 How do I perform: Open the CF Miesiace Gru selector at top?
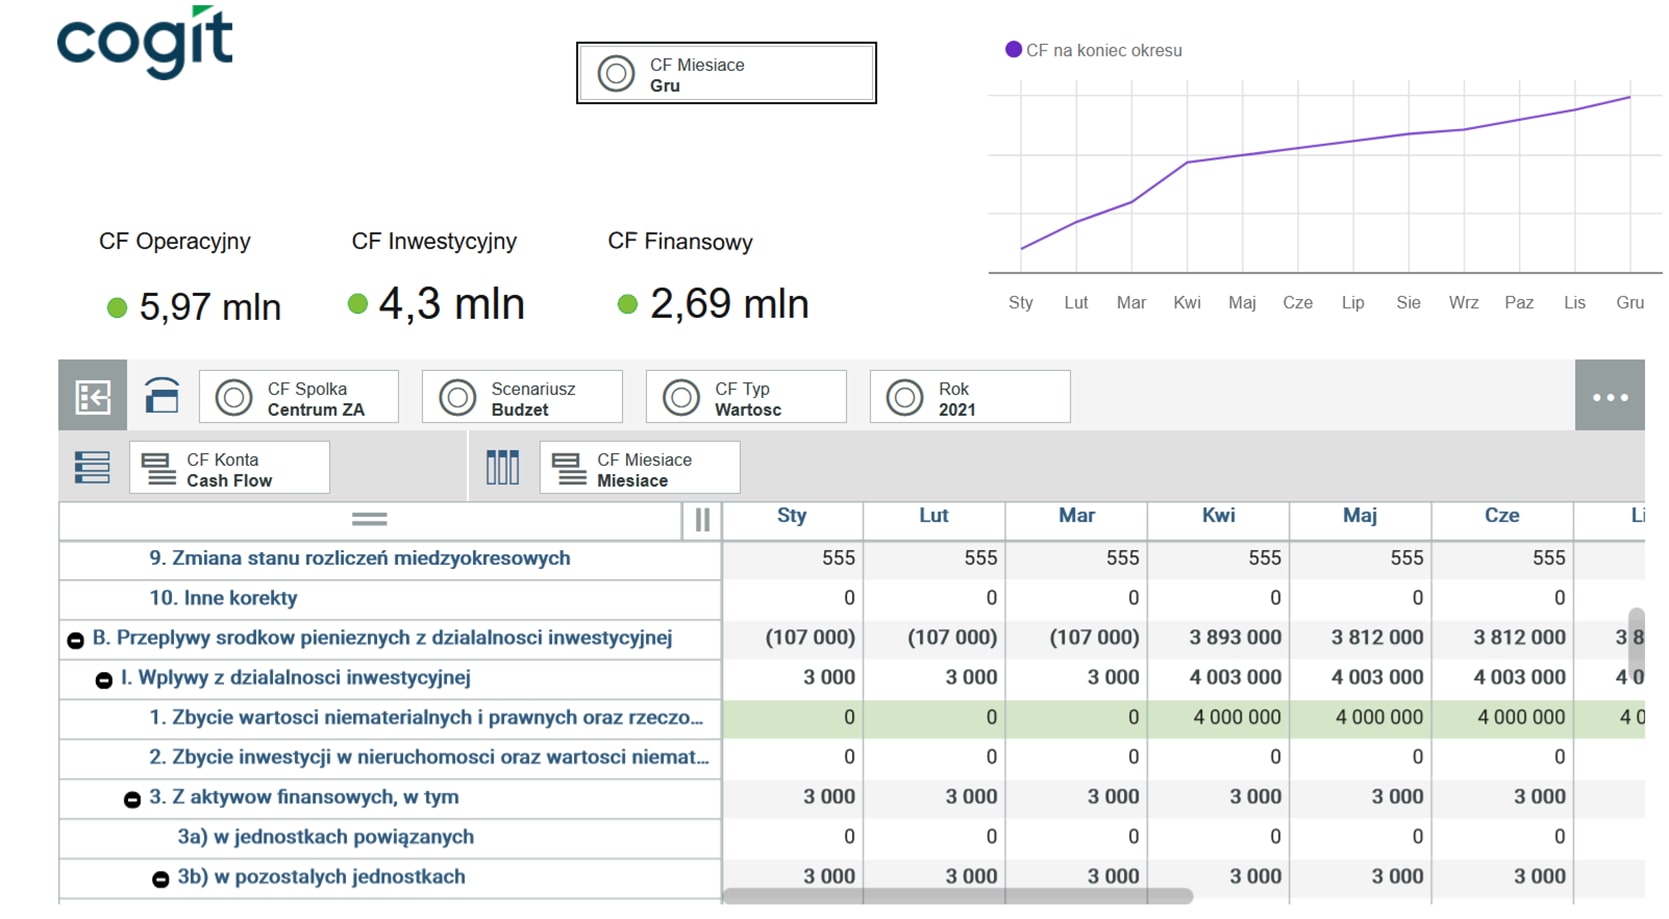tap(726, 73)
